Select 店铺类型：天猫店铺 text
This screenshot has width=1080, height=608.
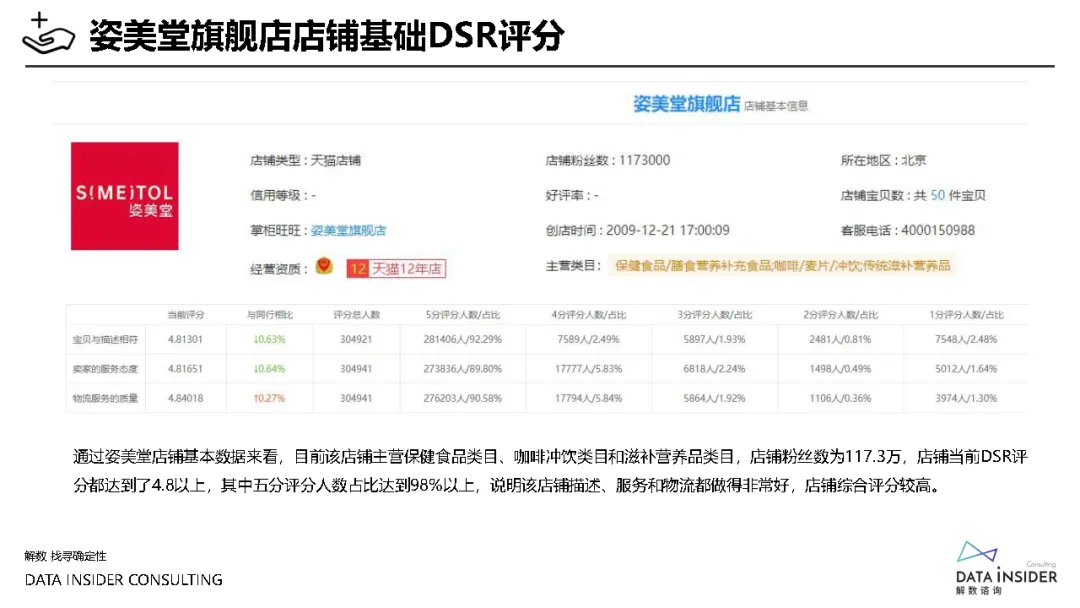(306, 160)
